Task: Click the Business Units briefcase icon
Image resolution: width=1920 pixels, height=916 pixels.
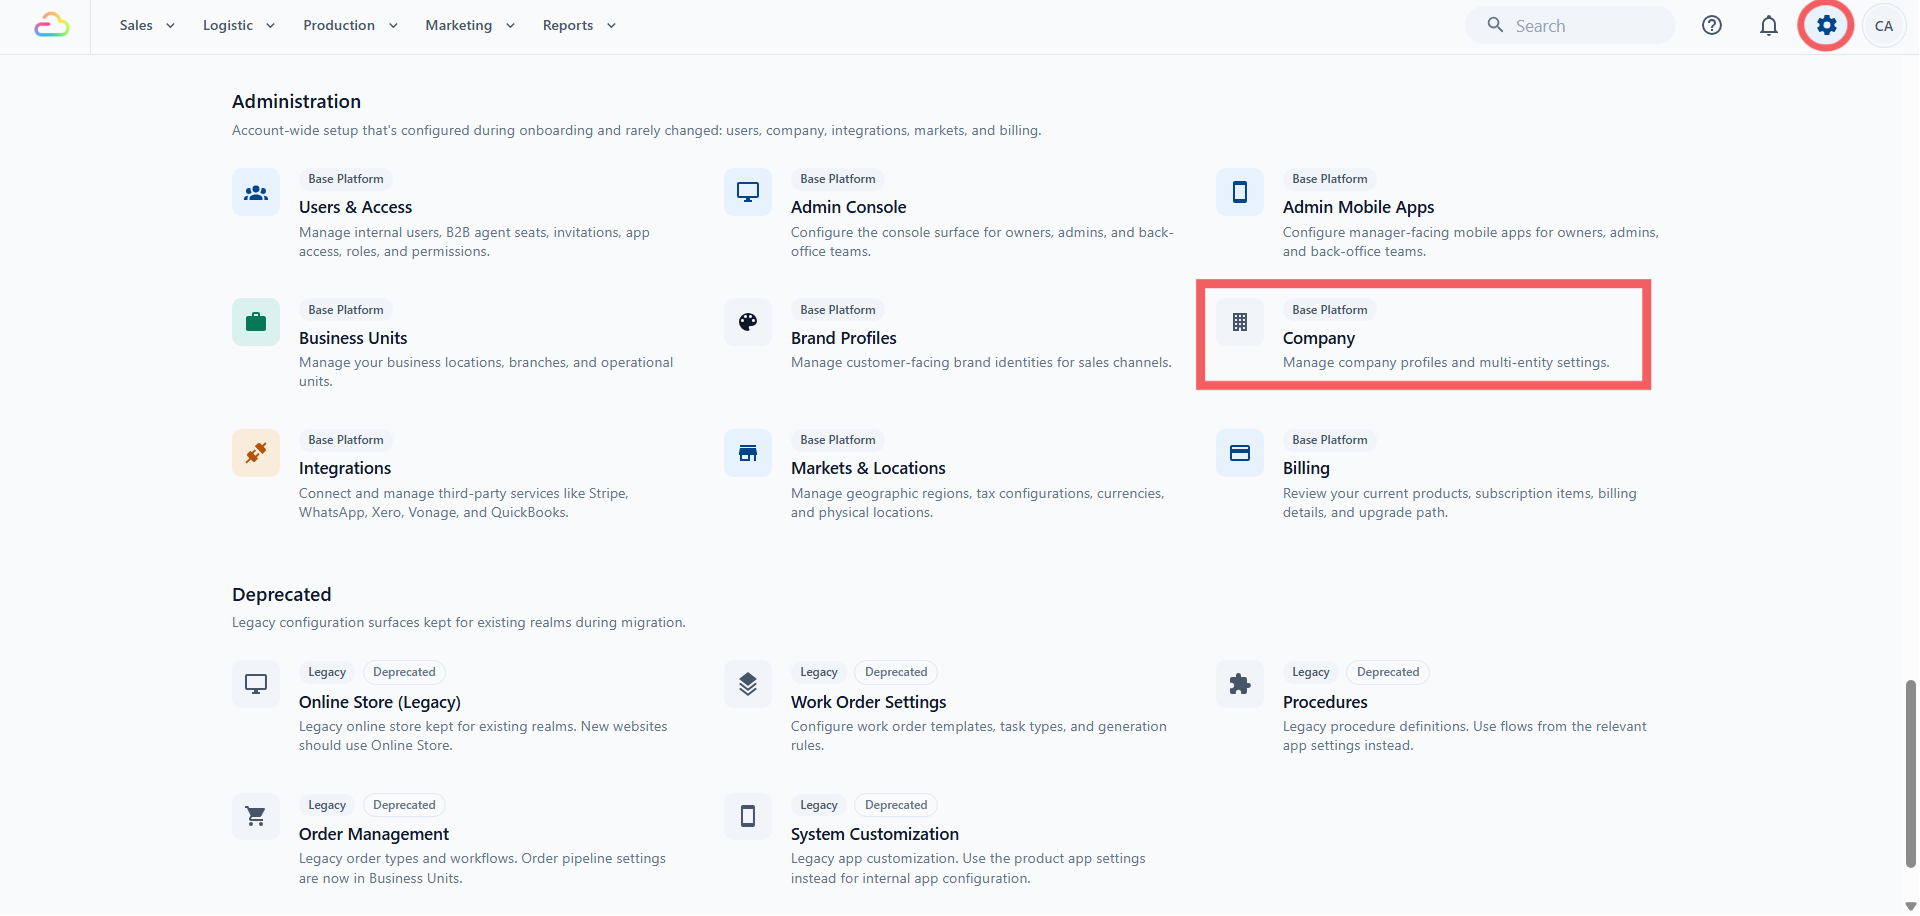Action: pos(256,322)
